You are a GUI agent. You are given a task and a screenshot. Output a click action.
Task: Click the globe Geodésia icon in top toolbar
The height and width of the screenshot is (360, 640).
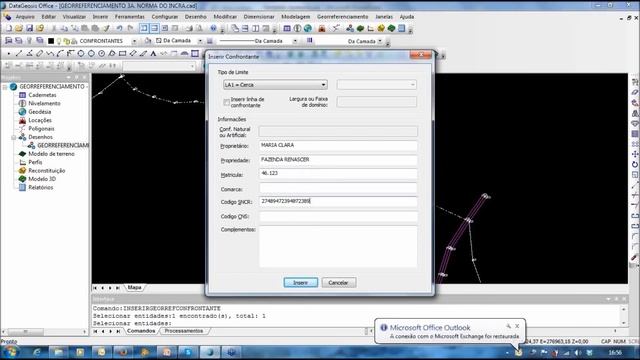[x=308, y=28]
